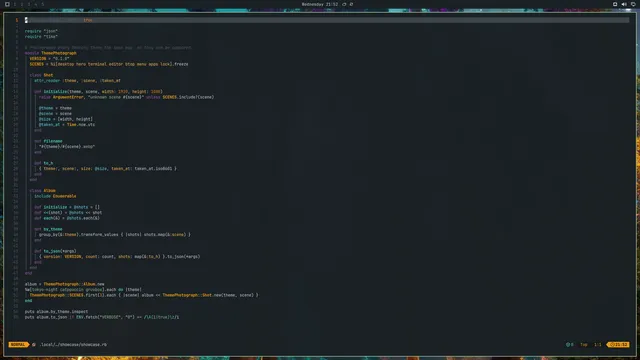Click the def initialize(theme, scene, width line
640x360 pixels.
click(x=98, y=91)
